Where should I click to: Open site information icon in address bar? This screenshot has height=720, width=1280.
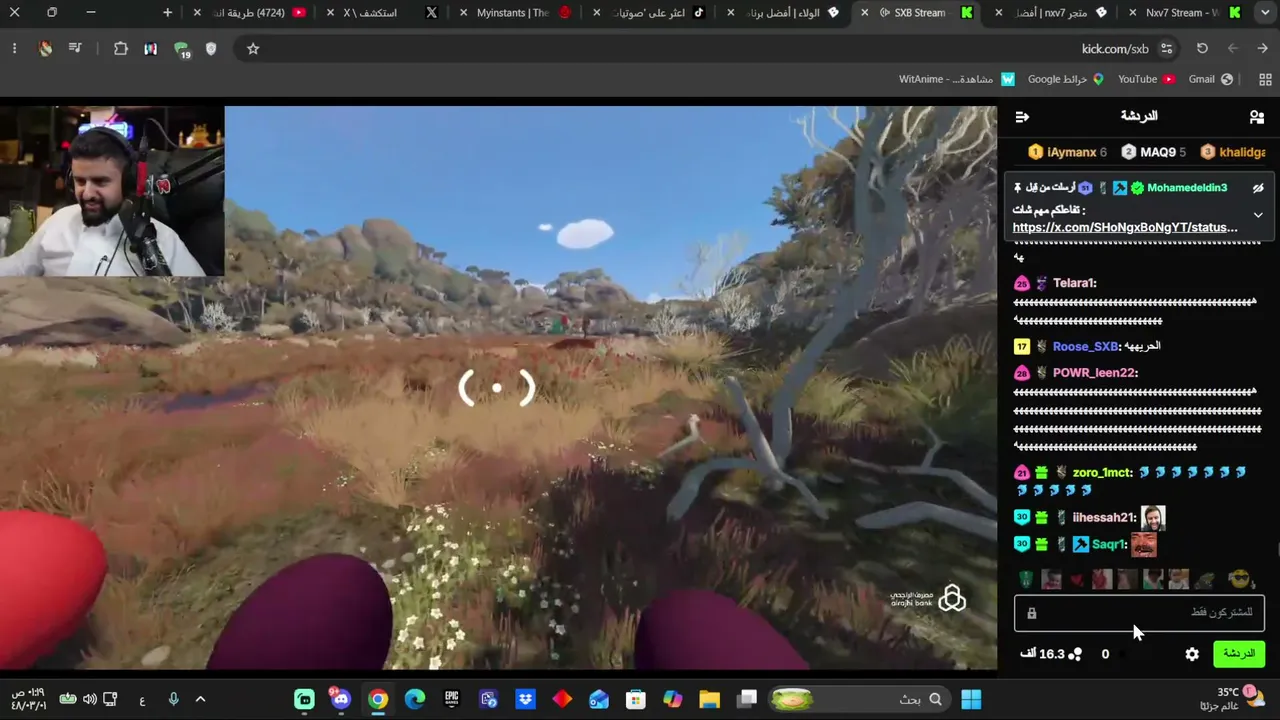point(1166,49)
